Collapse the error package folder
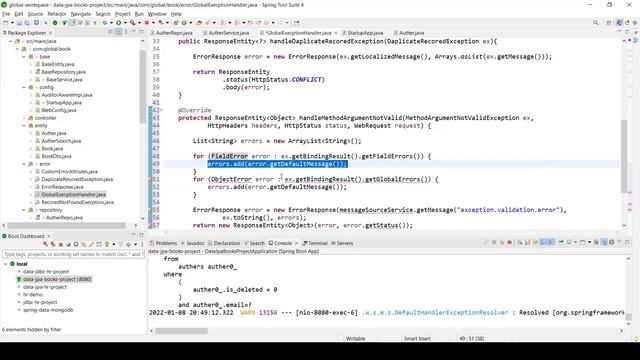 [x=24, y=164]
